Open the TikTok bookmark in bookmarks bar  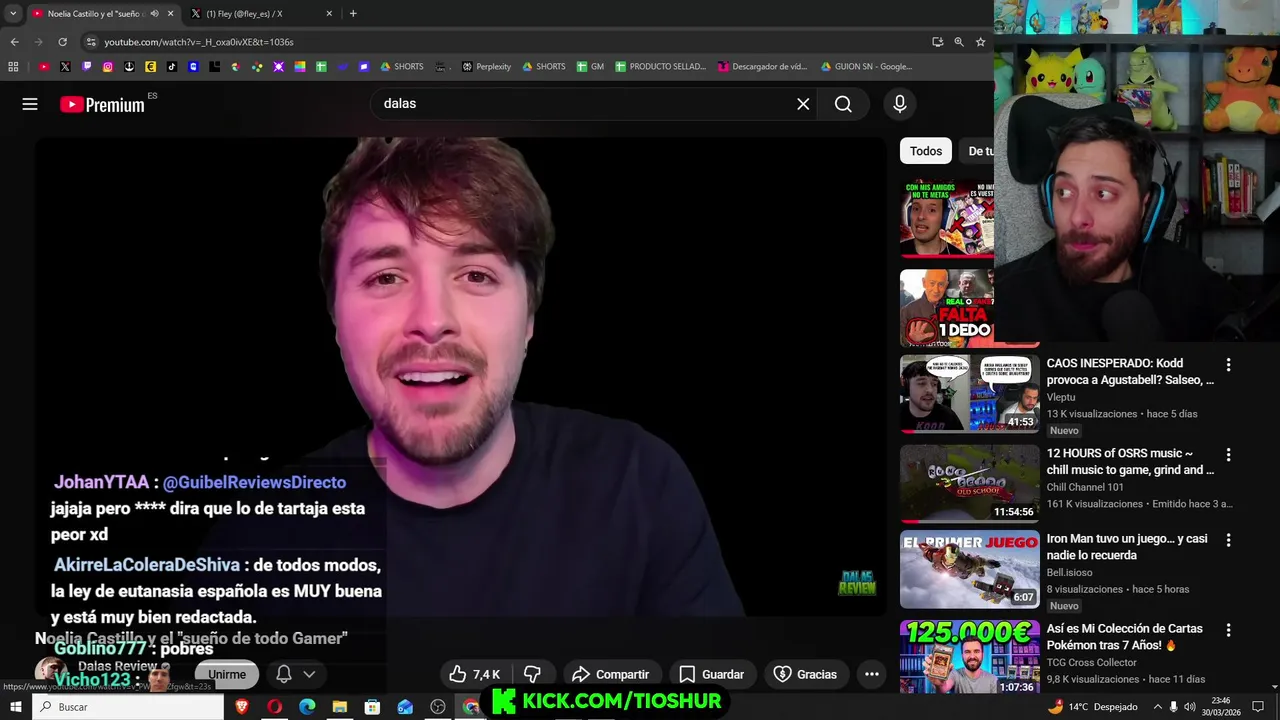172,67
